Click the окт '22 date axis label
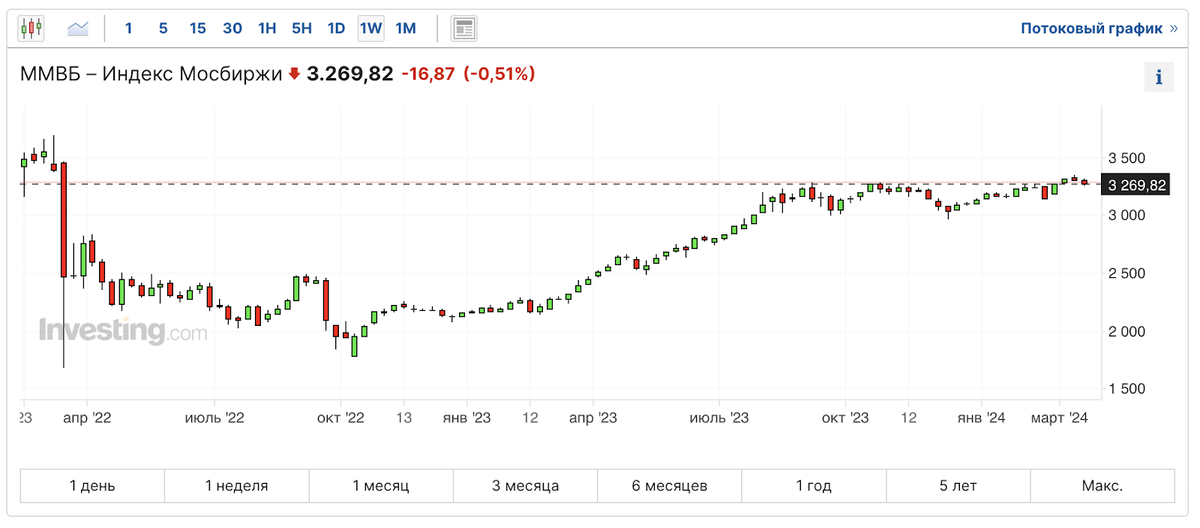Image resolution: width=1200 pixels, height=528 pixels. pyautogui.click(x=342, y=417)
